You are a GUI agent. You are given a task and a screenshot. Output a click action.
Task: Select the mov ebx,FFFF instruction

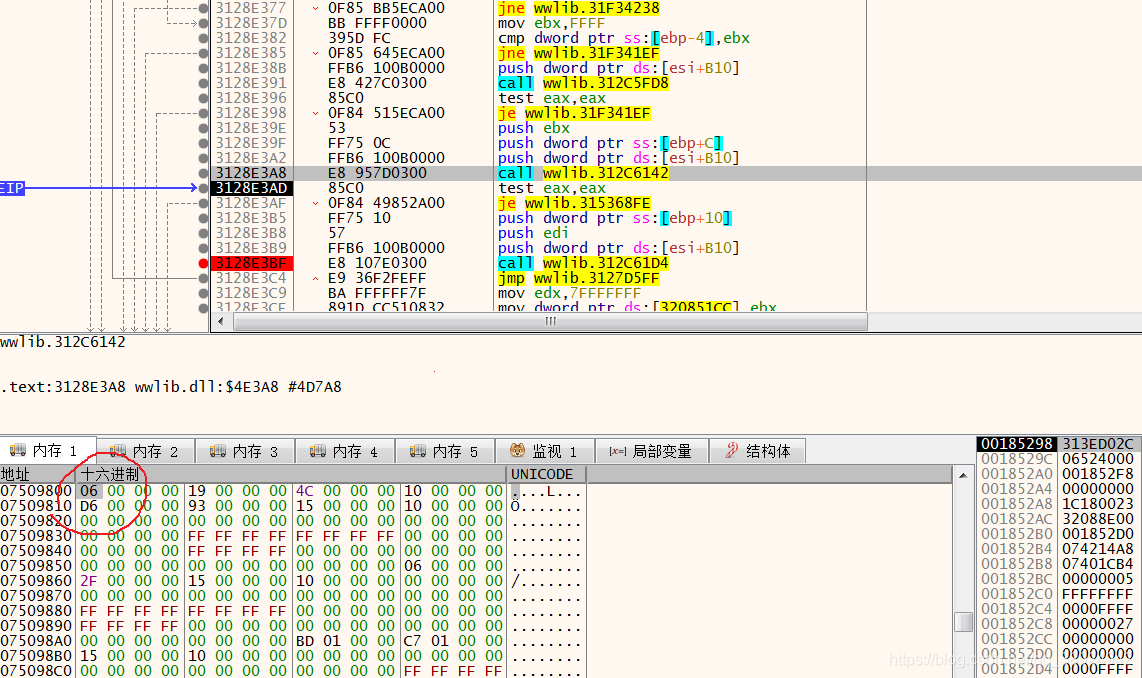click(x=551, y=23)
